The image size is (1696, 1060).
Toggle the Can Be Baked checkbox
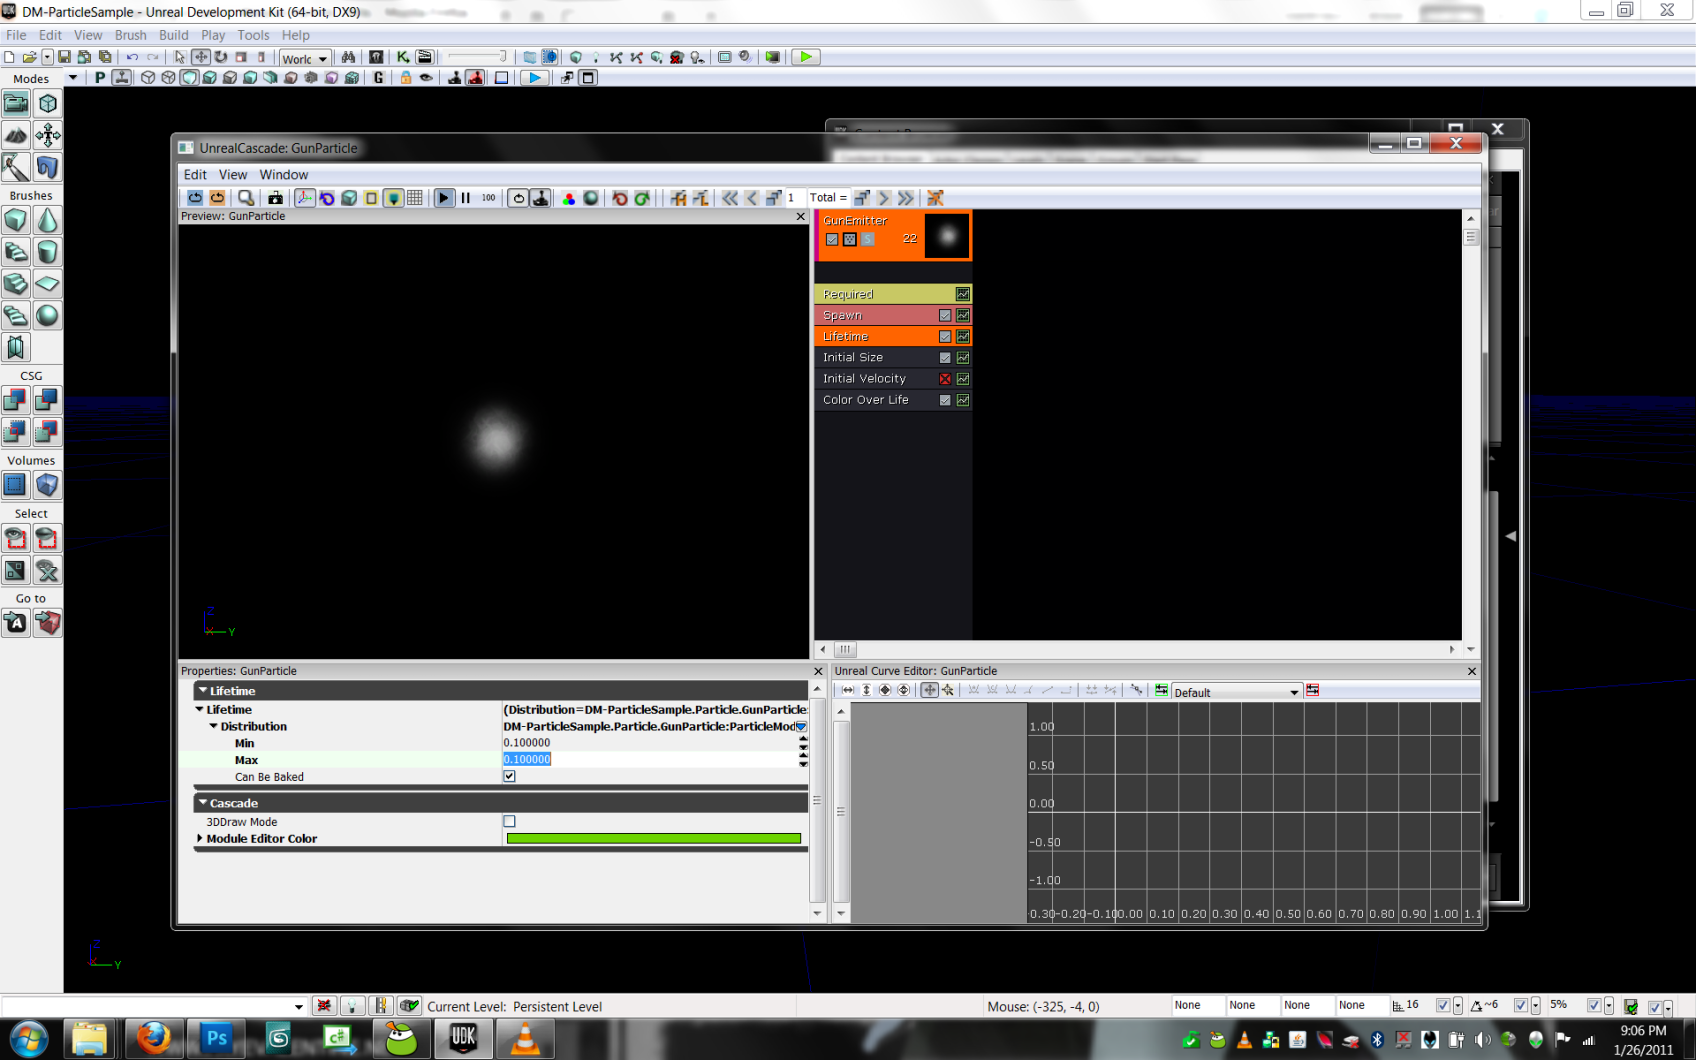510,777
